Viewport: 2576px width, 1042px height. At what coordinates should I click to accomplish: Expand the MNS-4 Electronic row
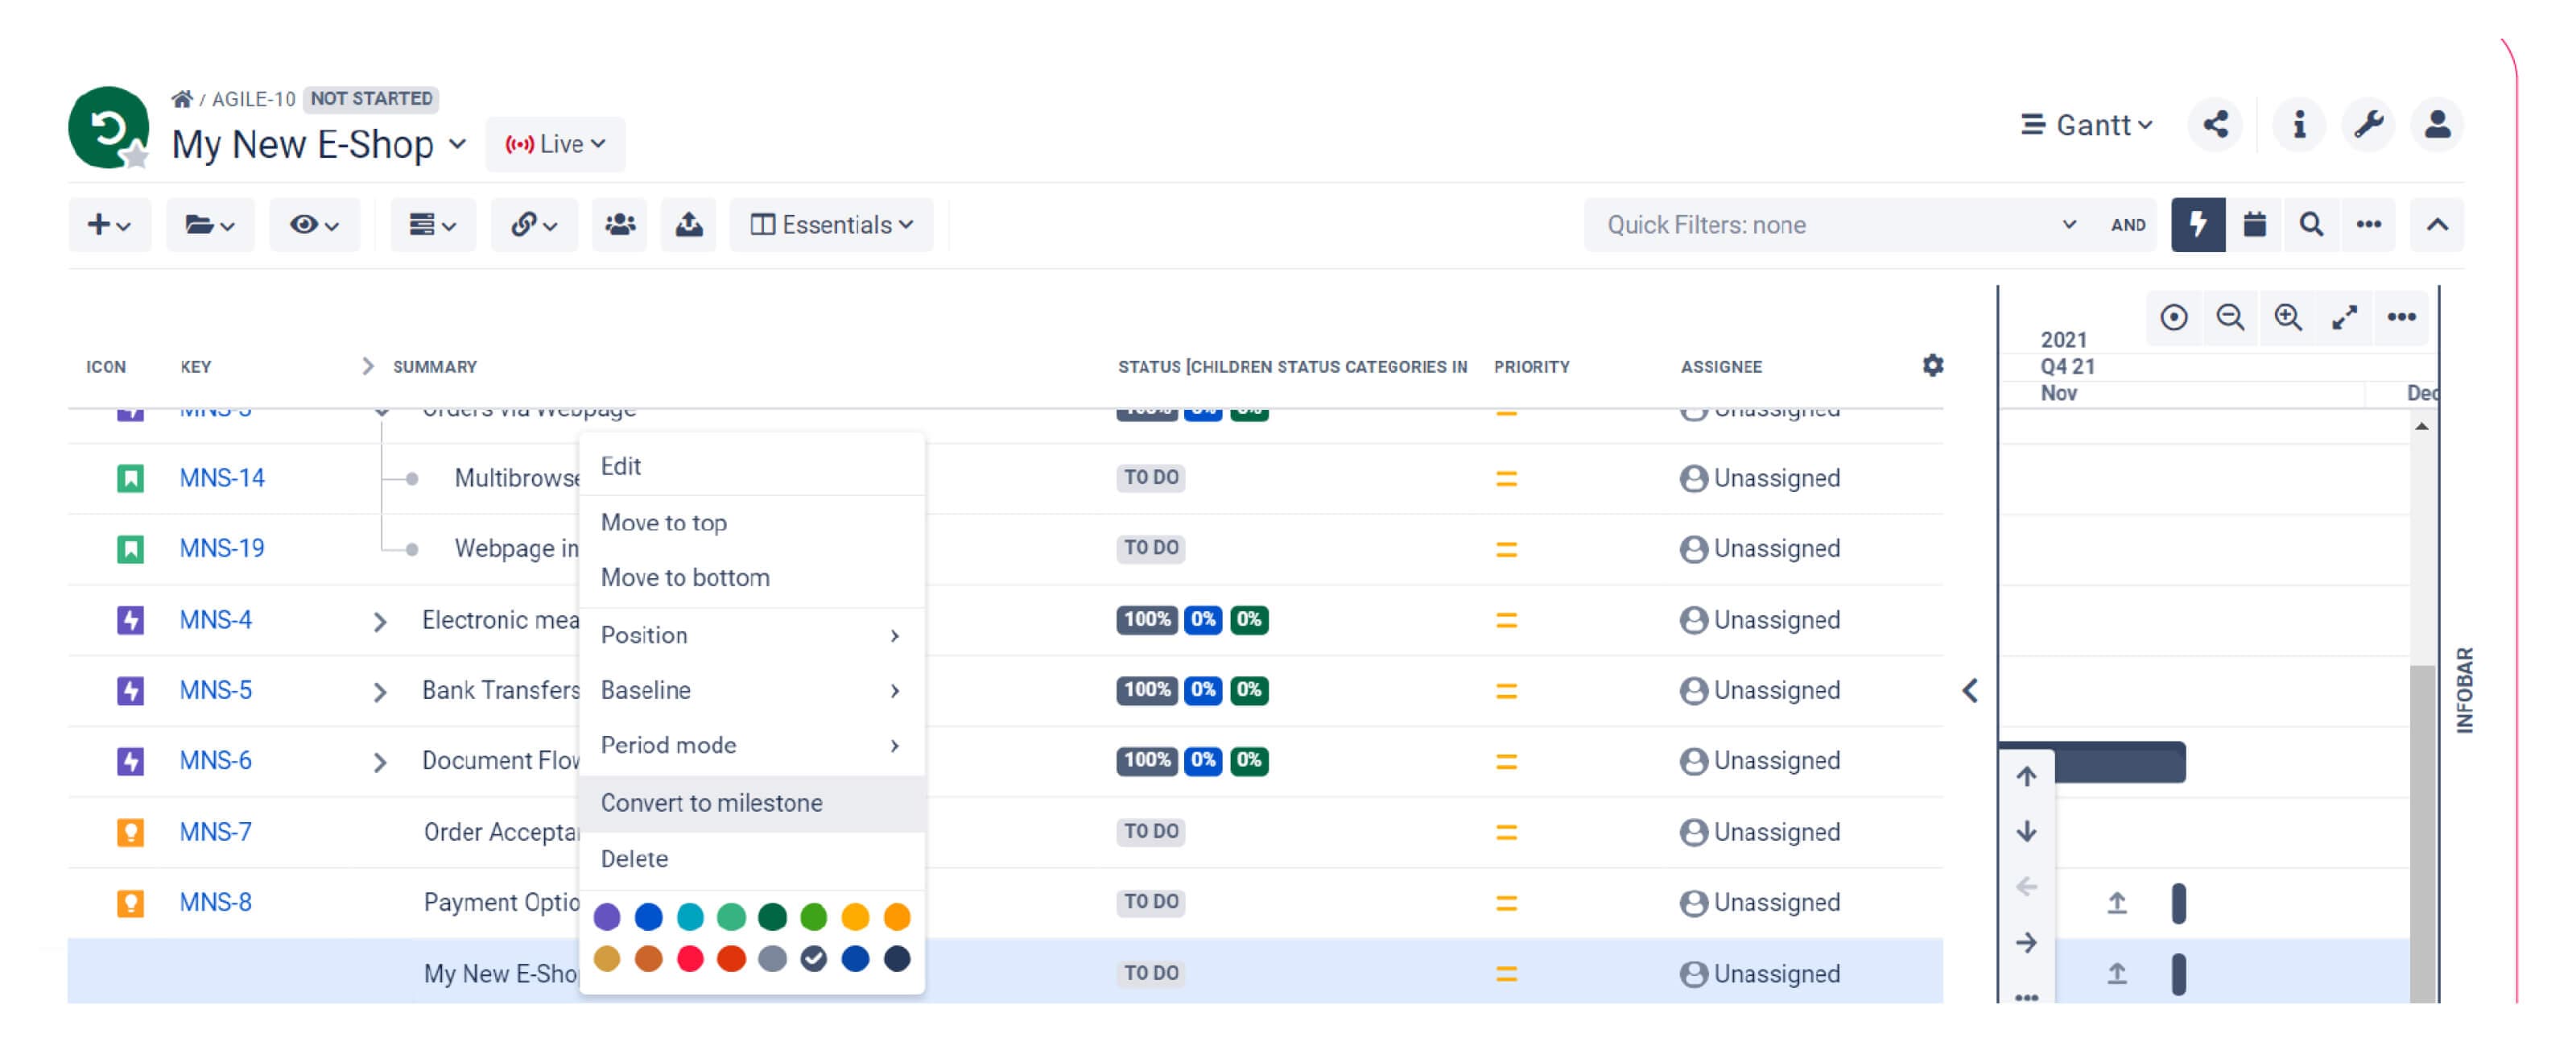click(x=379, y=623)
